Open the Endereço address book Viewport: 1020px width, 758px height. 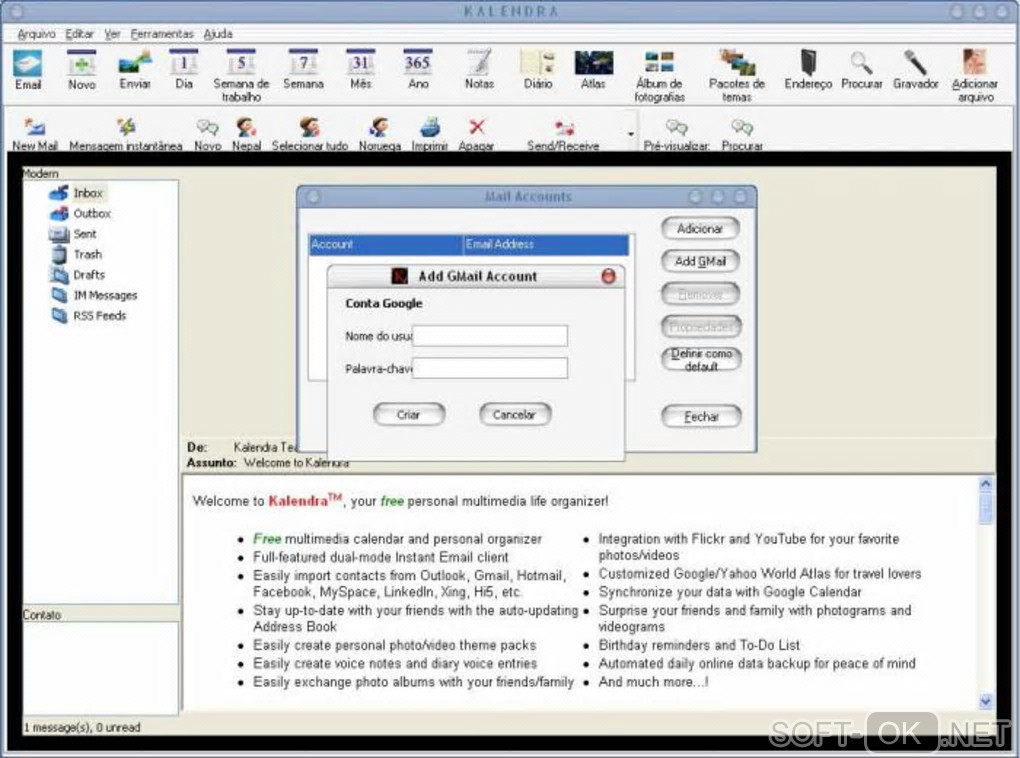808,70
